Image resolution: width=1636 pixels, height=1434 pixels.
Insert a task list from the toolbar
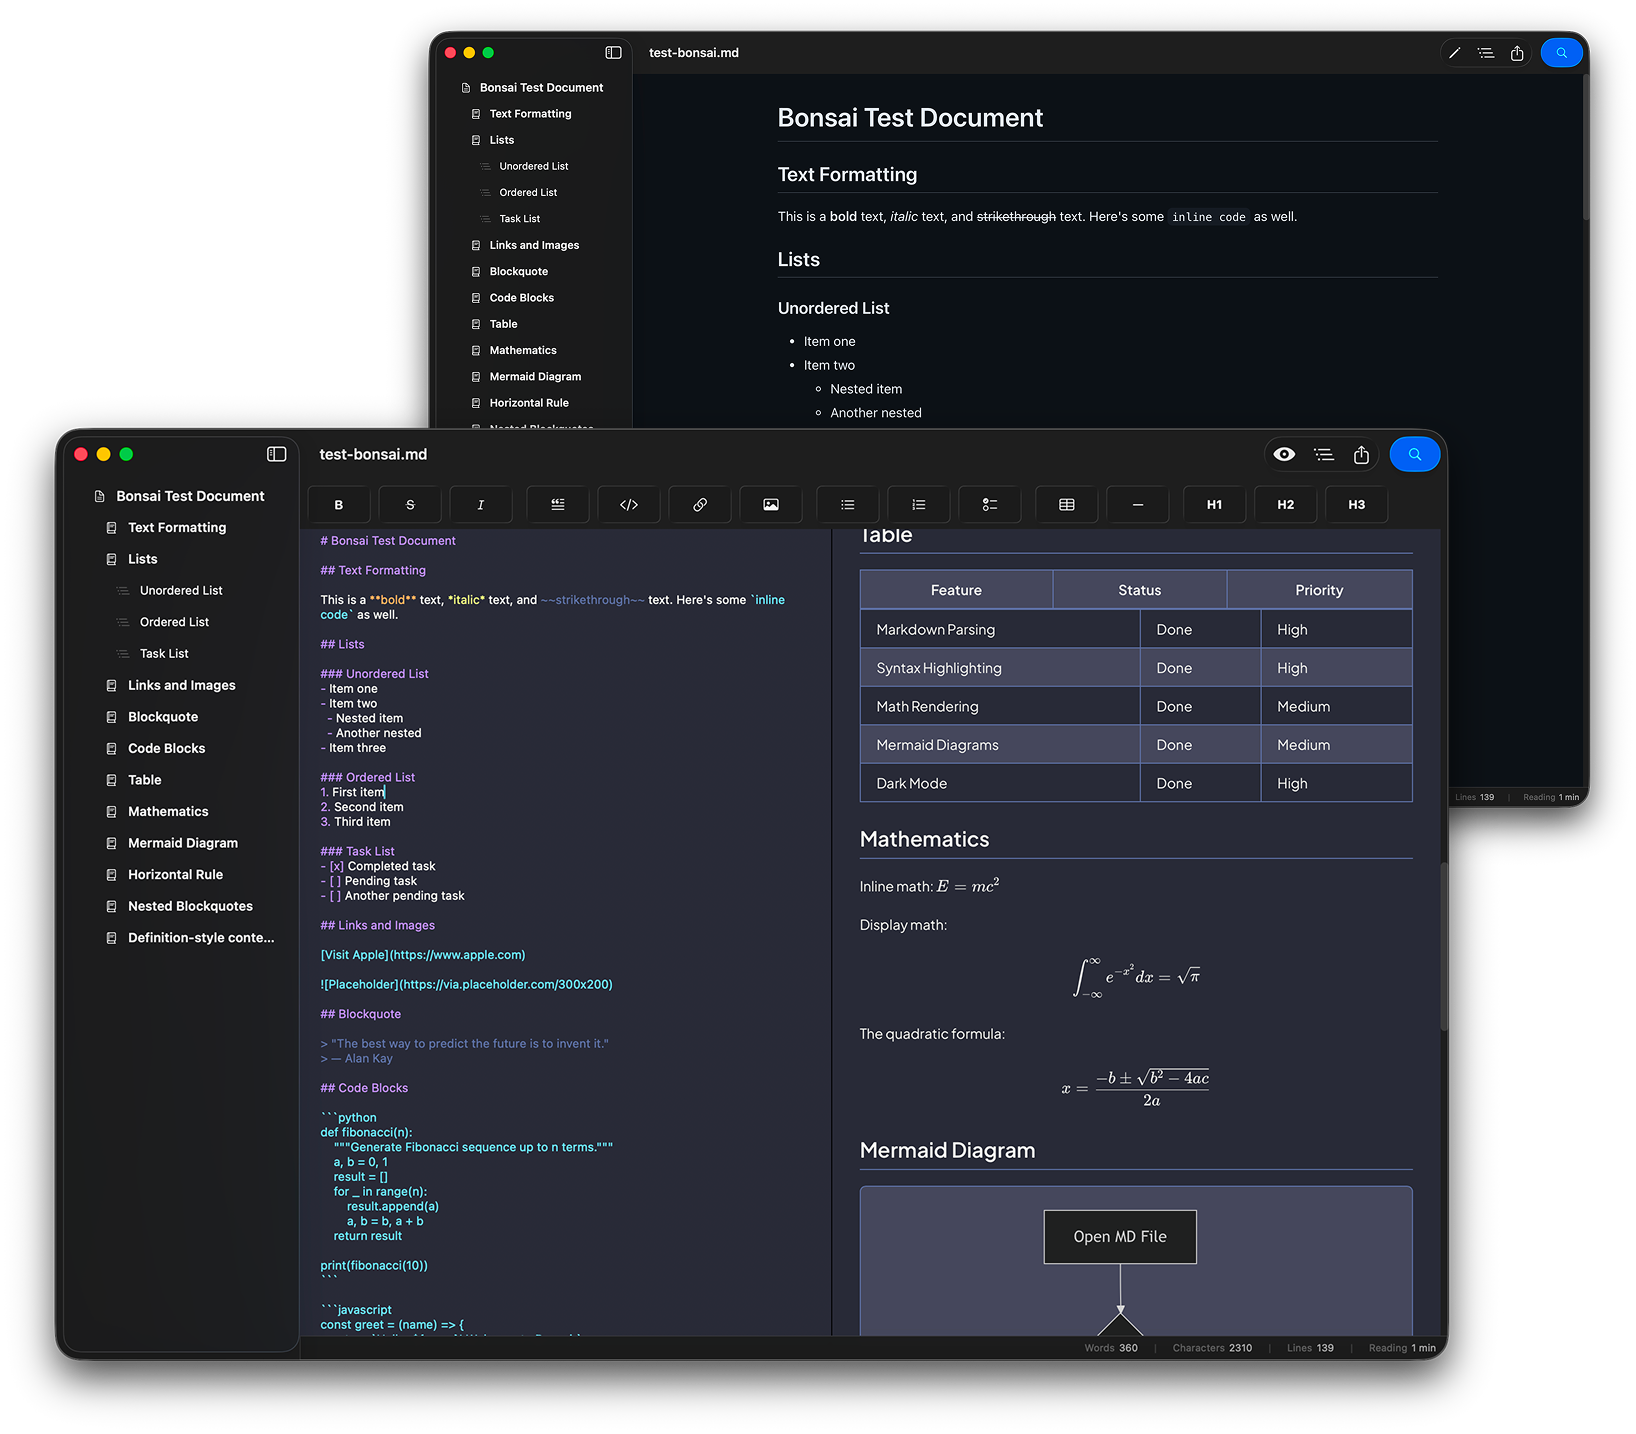990,505
